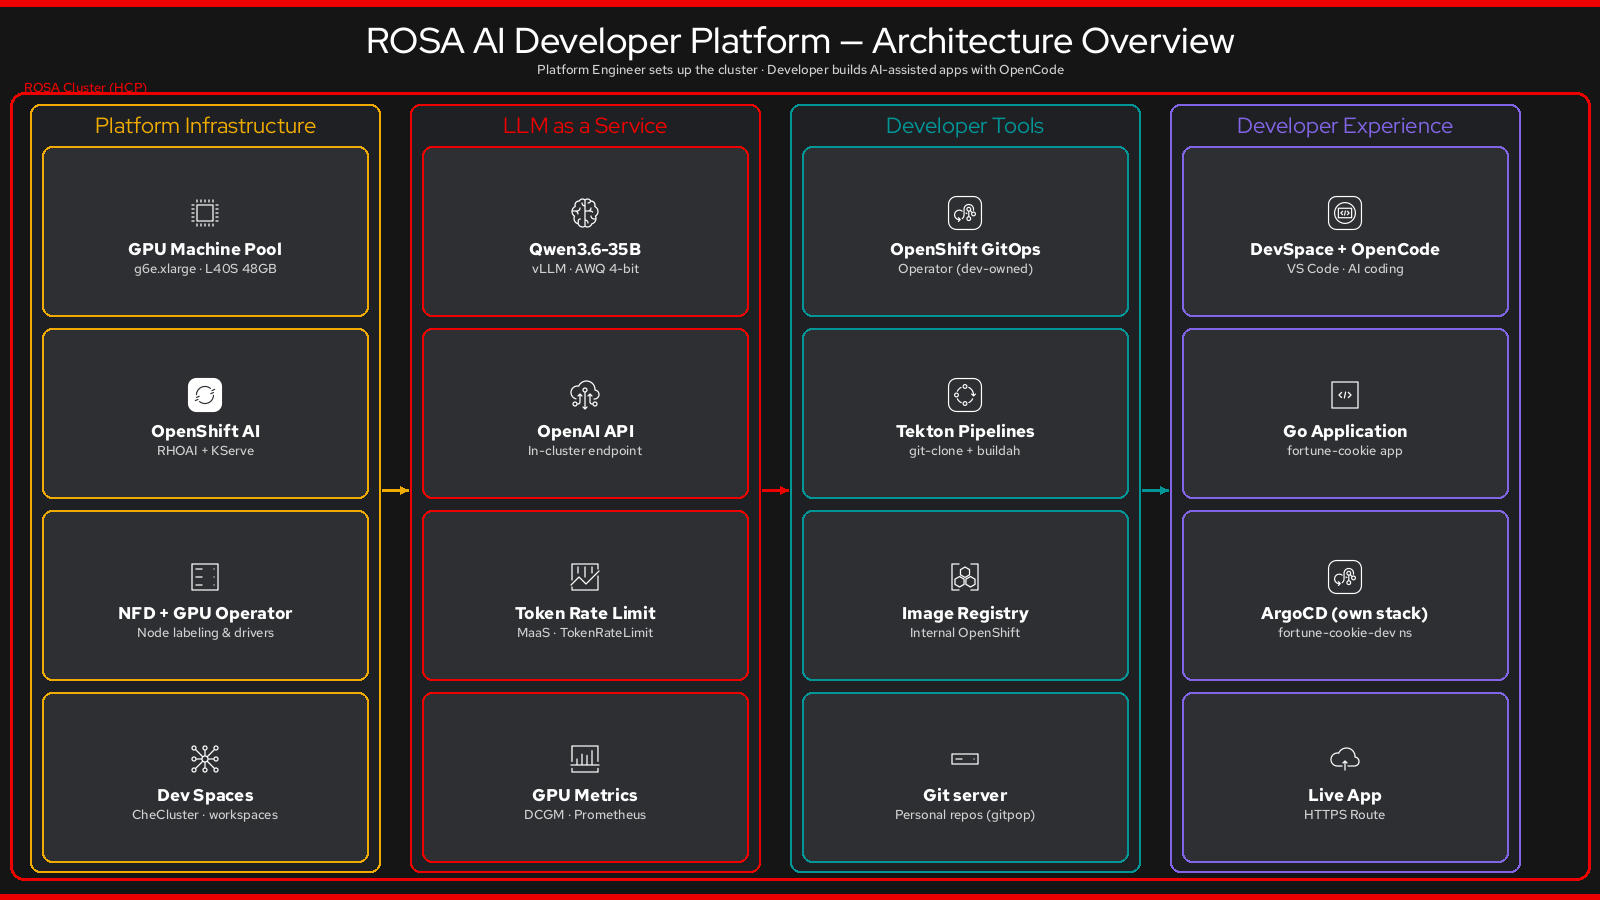Click the 'OpenAI API' card title
This screenshot has width=1600, height=900.
coord(585,431)
